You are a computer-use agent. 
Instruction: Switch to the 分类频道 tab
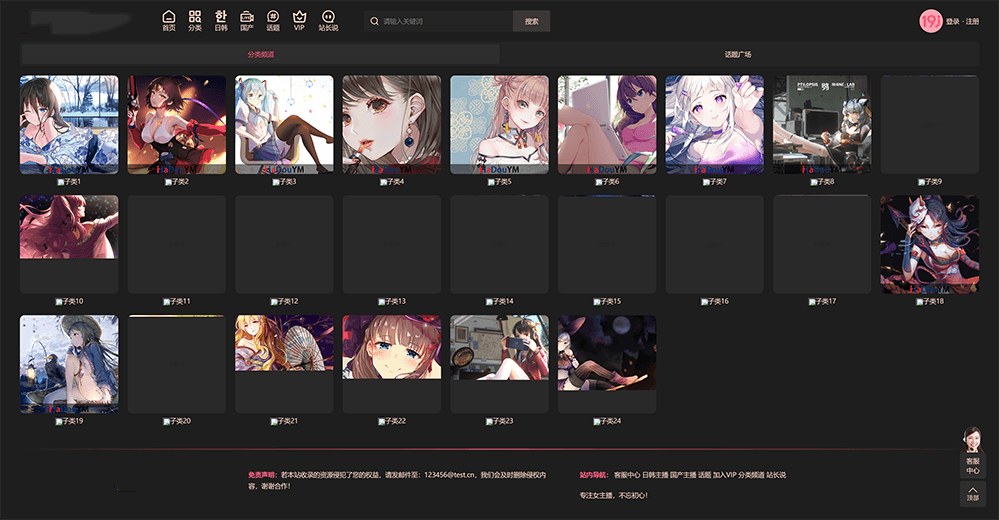pyautogui.click(x=260, y=54)
